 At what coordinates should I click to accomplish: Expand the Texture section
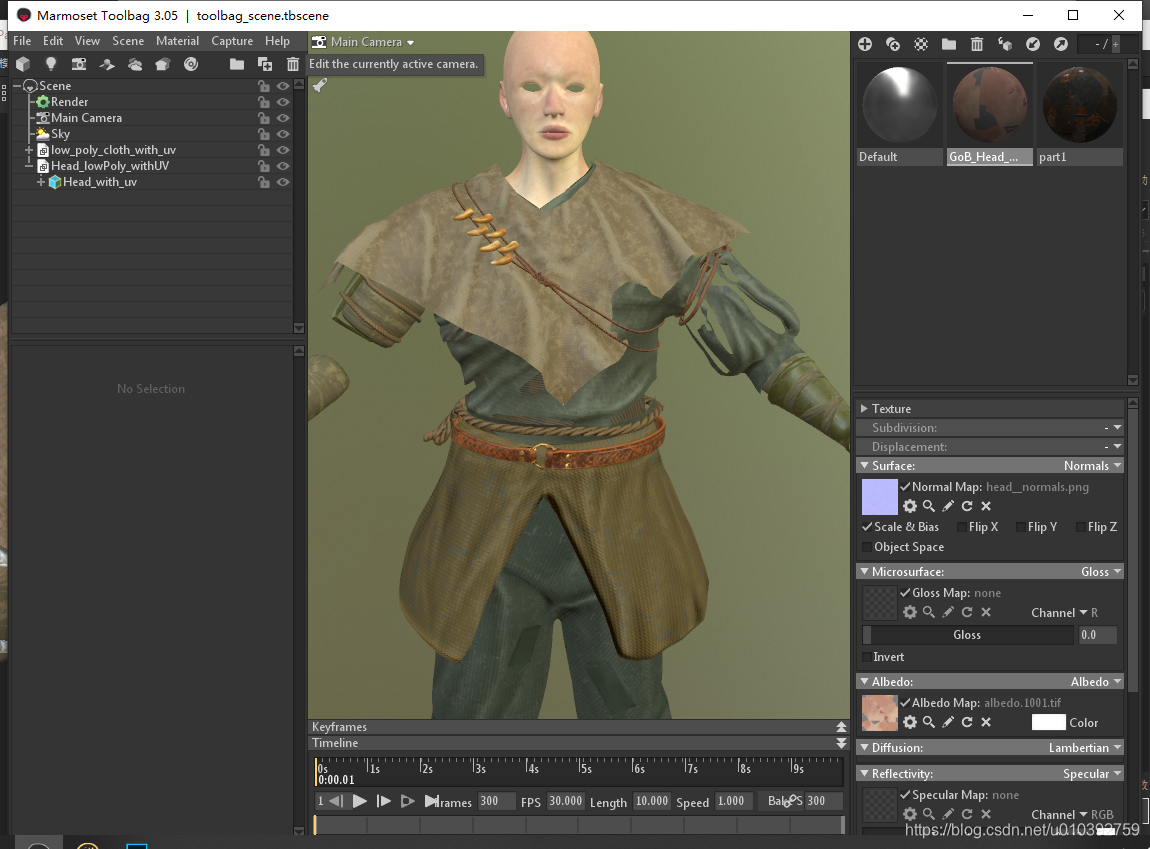[865, 408]
